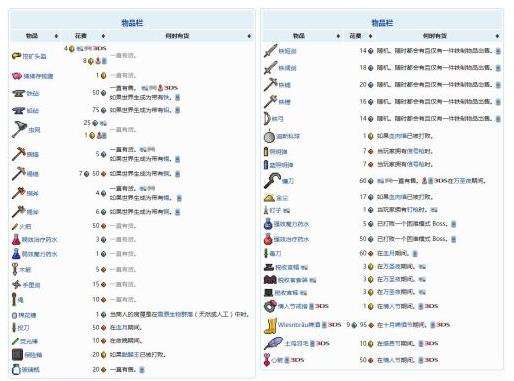Click the torch icon in left table

[x=15, y=226]
